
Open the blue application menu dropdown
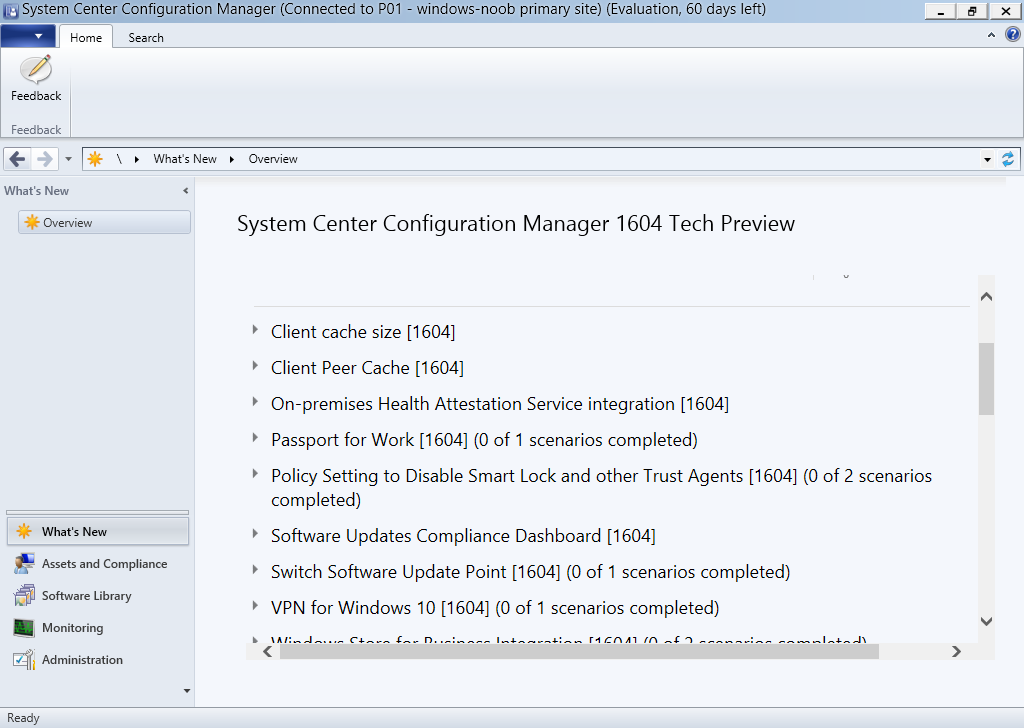[28, 36]
